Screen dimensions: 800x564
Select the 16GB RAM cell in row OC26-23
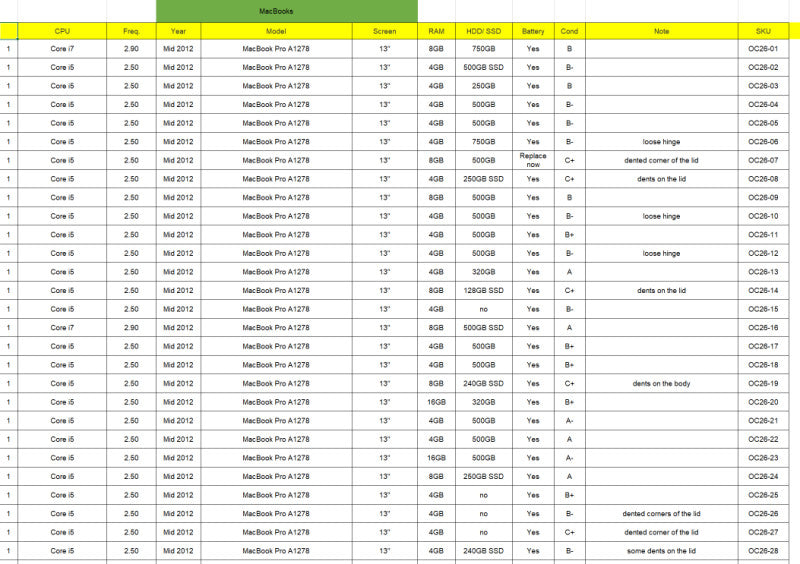[x=436, y=458]
